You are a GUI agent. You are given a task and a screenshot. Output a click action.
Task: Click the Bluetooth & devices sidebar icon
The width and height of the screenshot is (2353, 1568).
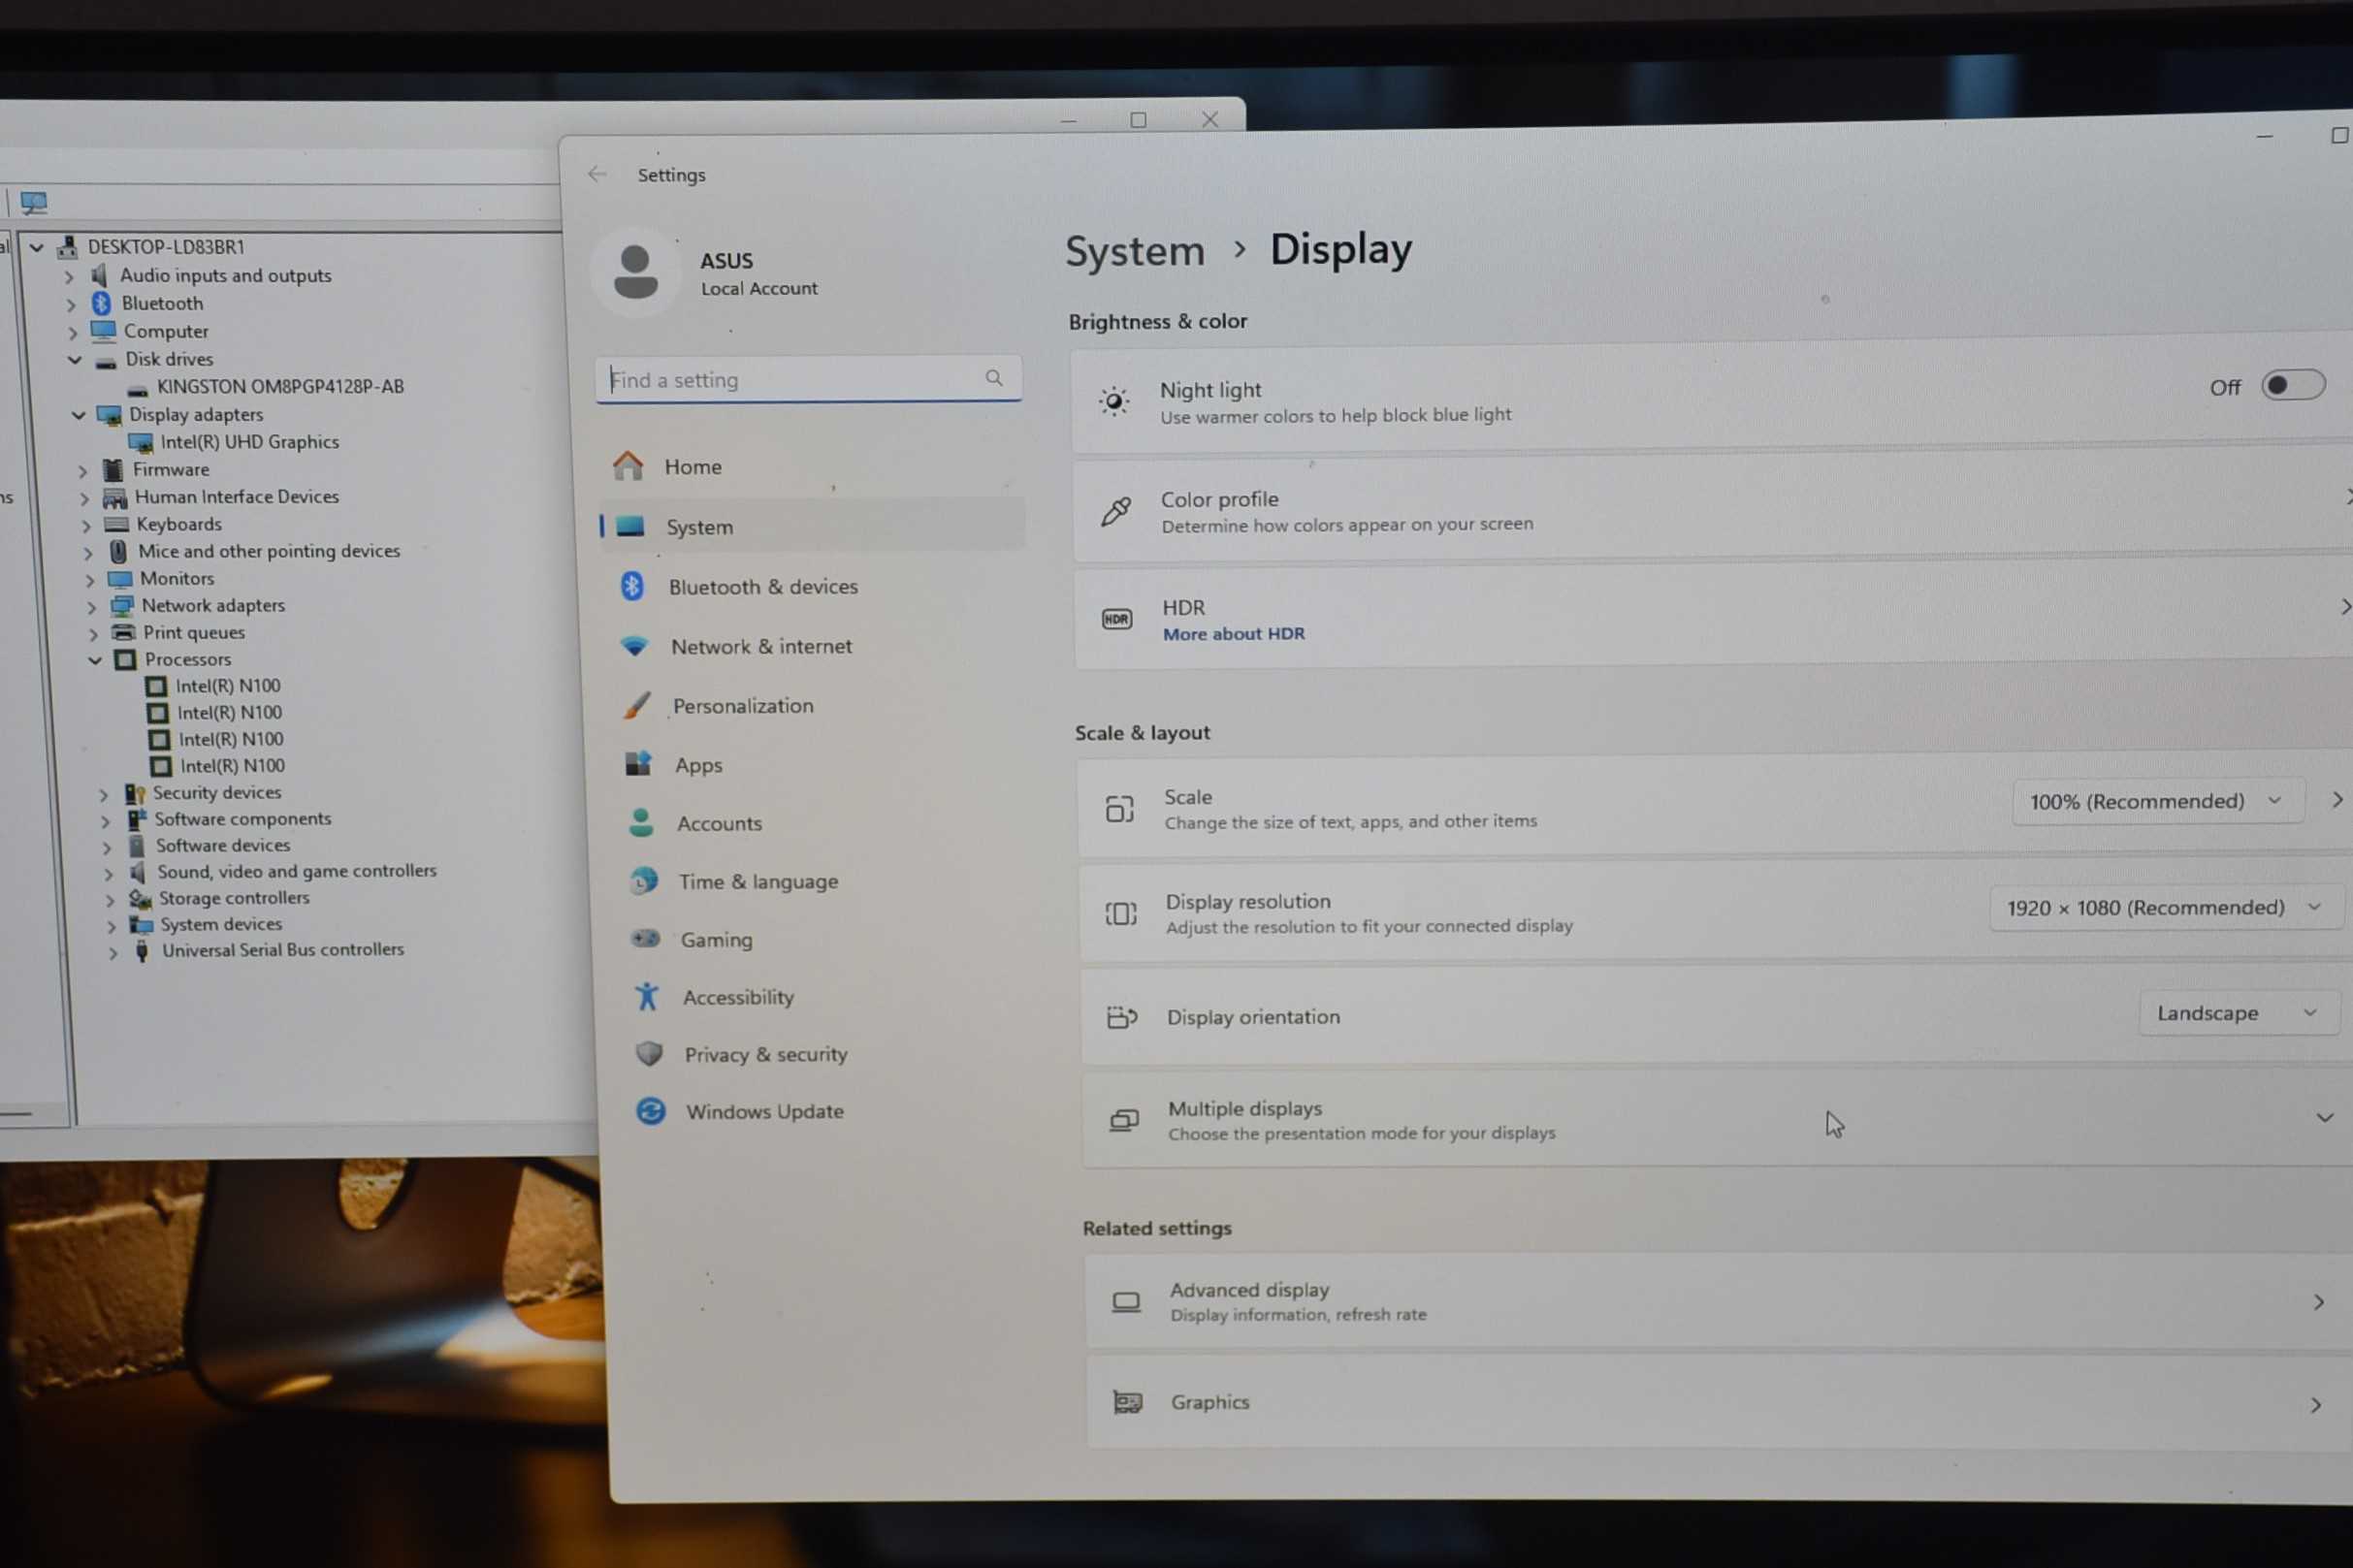[632, 586]
